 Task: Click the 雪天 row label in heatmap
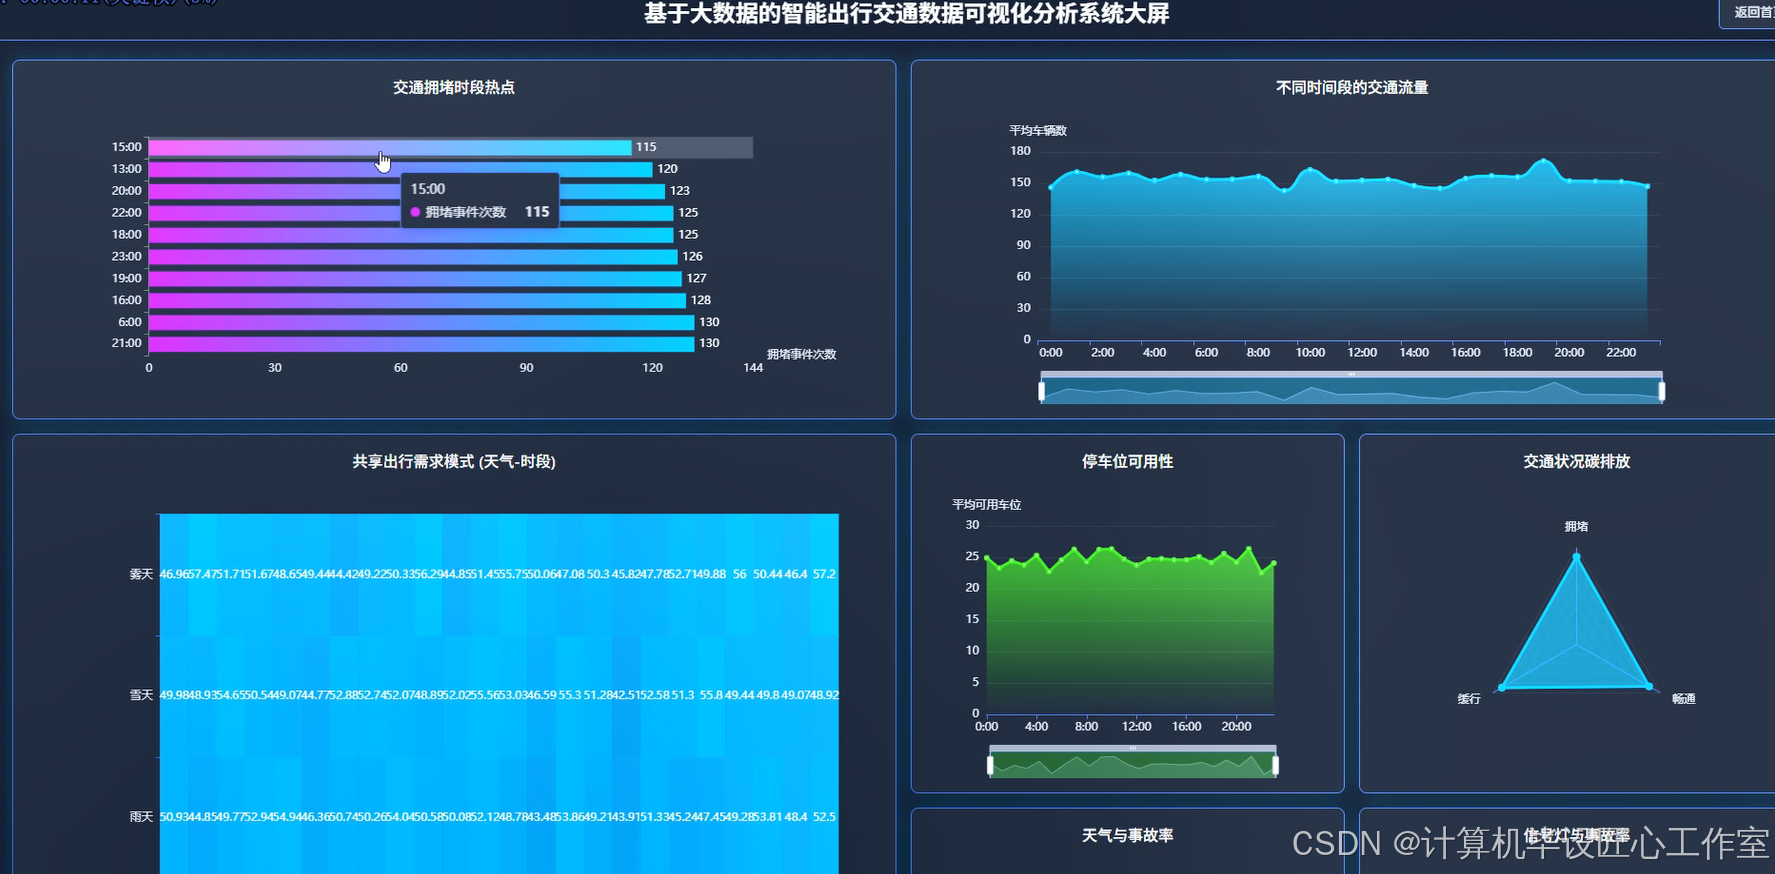tap(141, 696)
